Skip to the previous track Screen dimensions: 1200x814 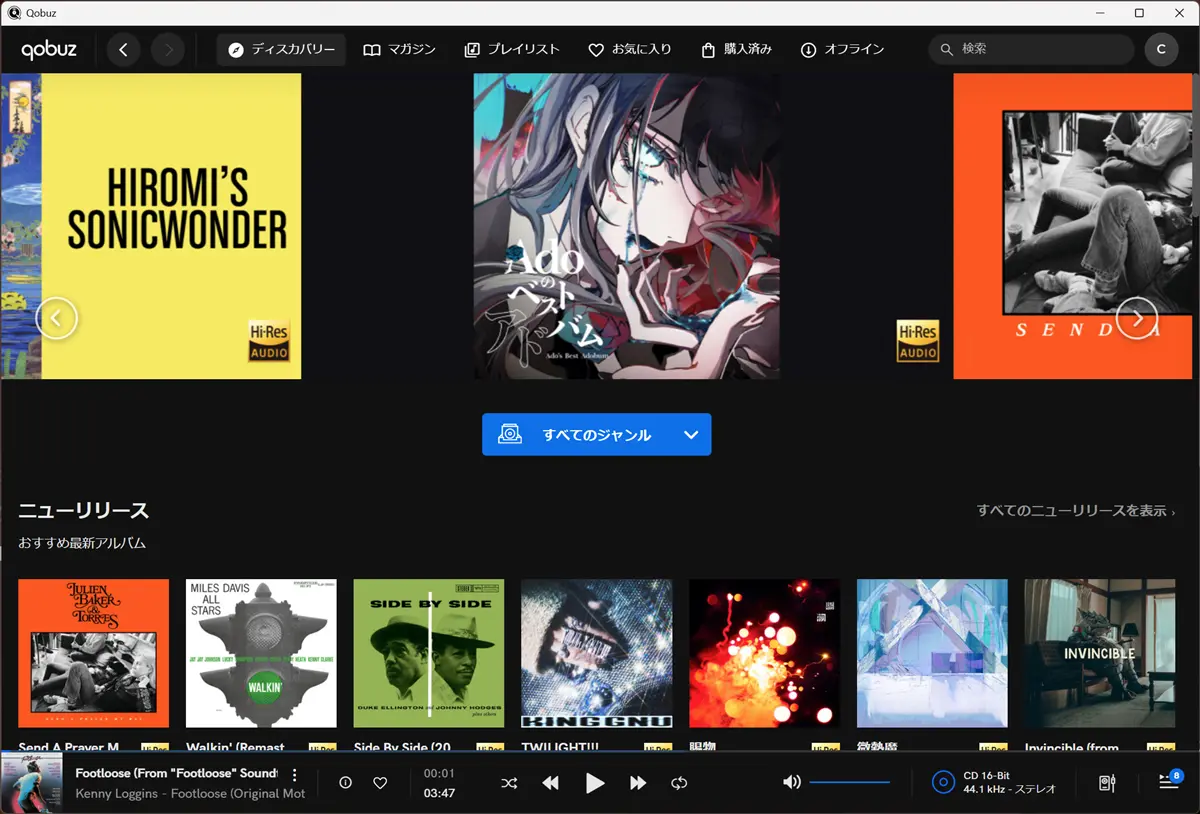551,783
